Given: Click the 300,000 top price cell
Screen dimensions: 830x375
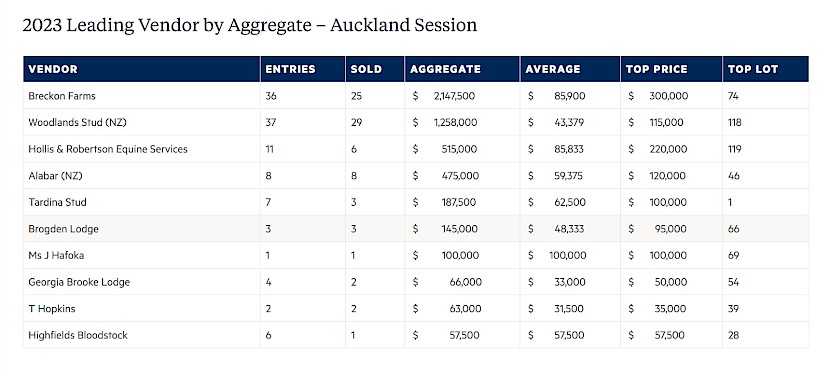Looking at the screenshot, I should click(x=669, y=96).
